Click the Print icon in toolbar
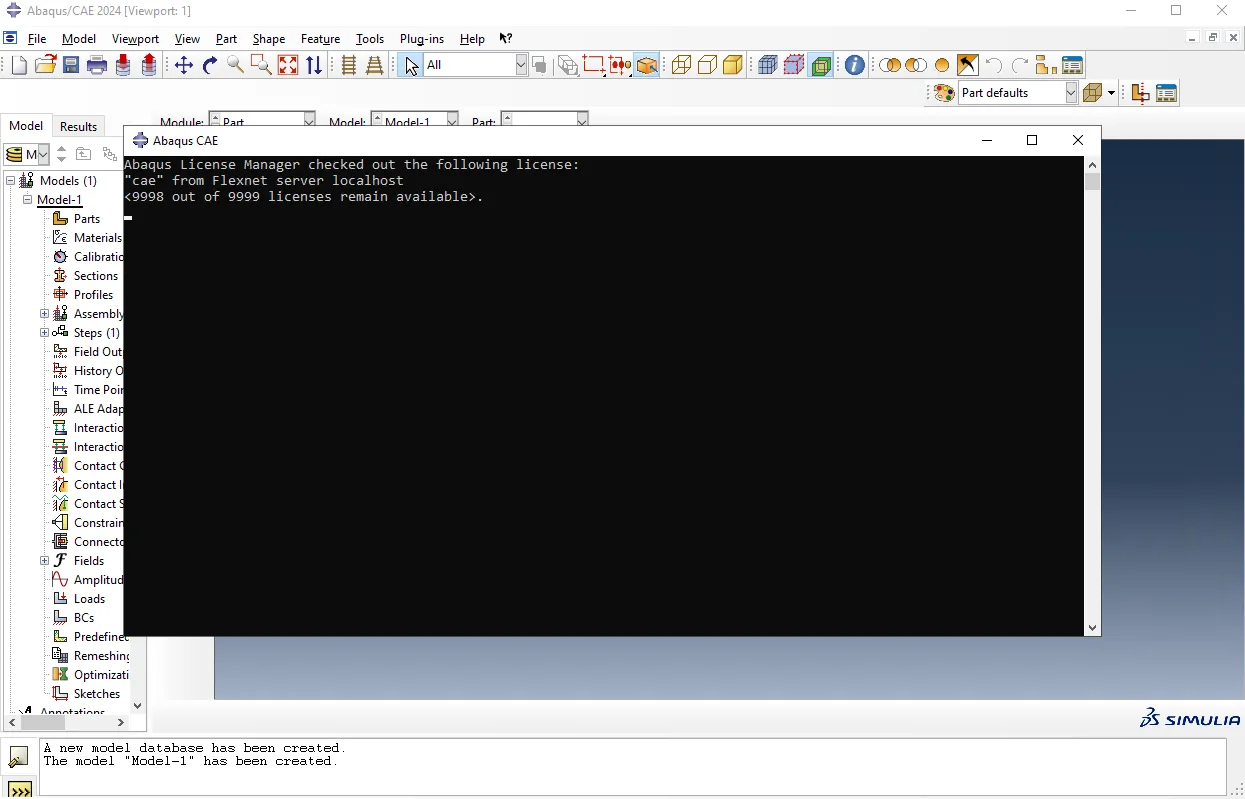 [x=97, y=65]
